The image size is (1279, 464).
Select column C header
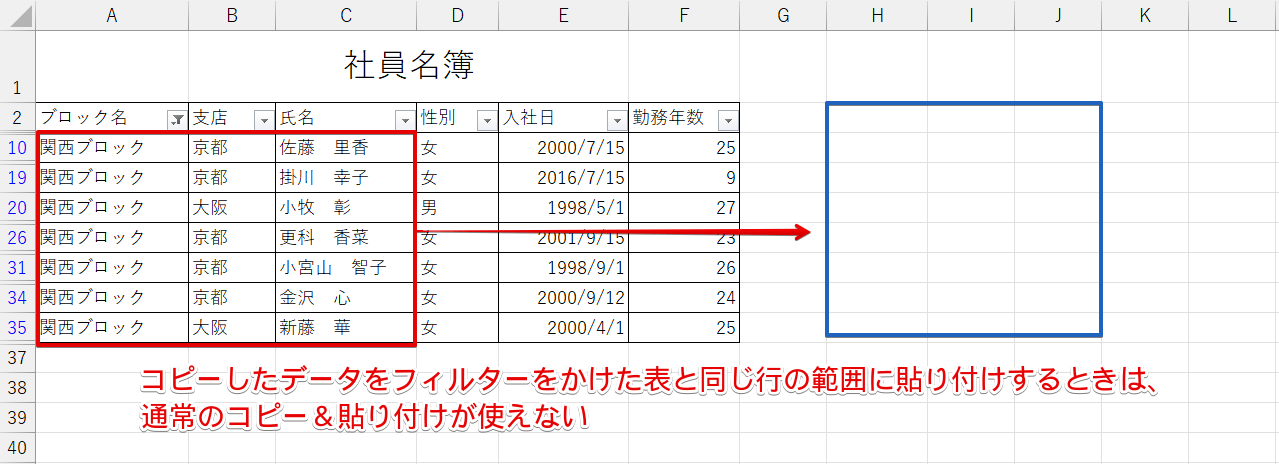point(346,15)
